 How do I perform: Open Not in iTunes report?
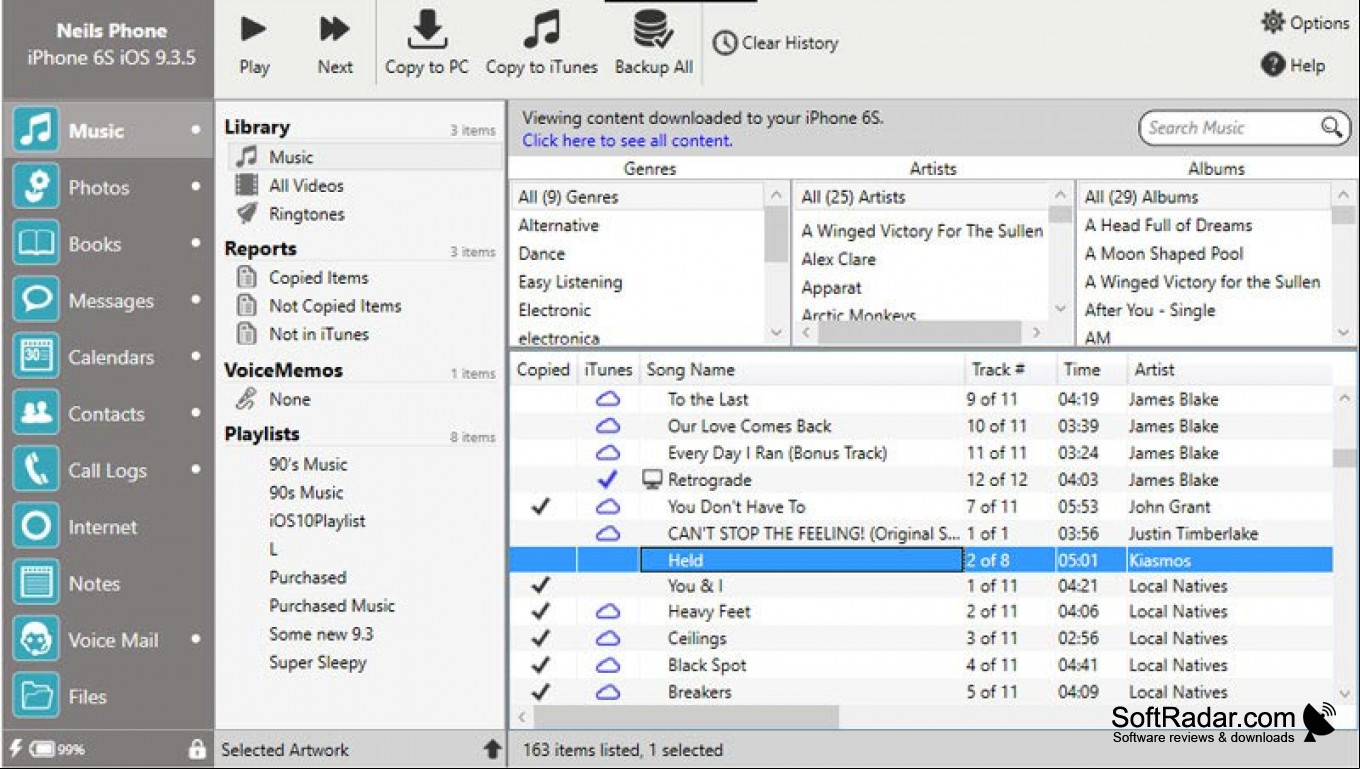pyautogui.click(x=318, y=334)
